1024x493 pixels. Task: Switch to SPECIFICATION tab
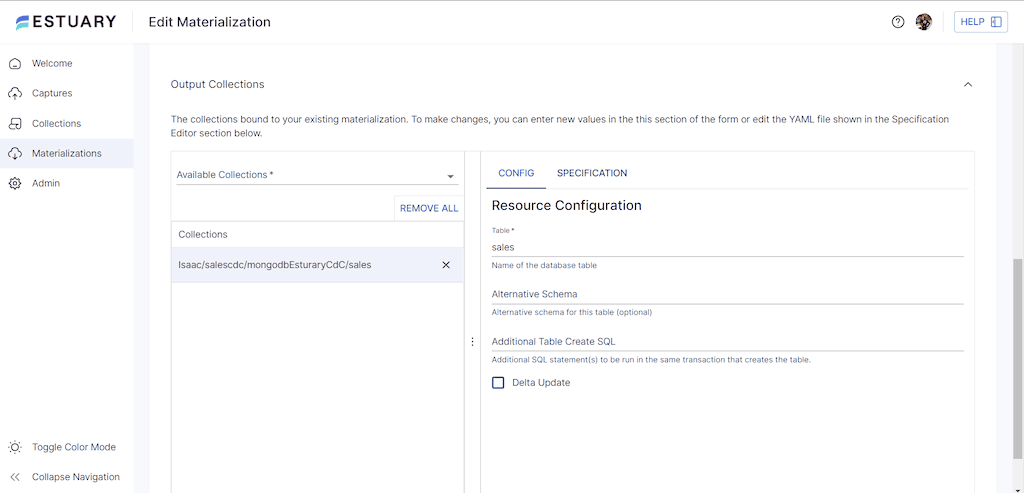[592, 173]
